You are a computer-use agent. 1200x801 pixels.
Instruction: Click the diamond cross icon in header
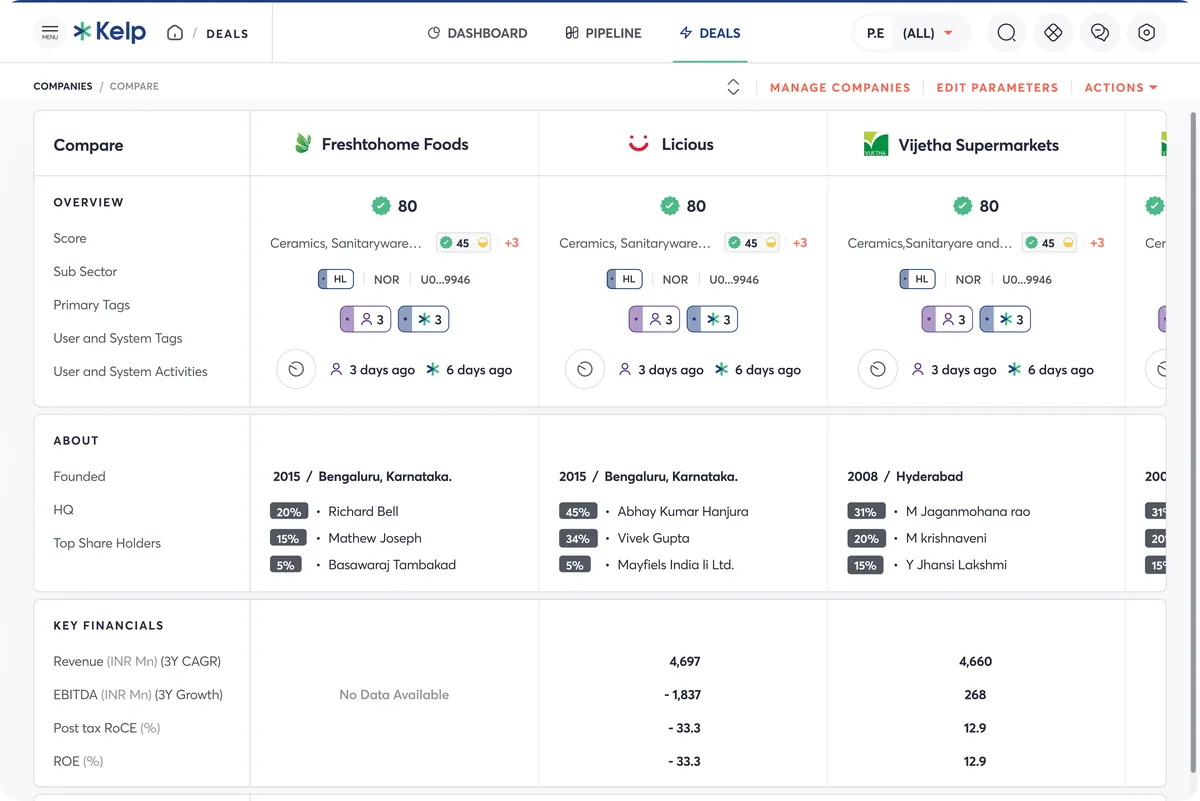click(1053, 33)
